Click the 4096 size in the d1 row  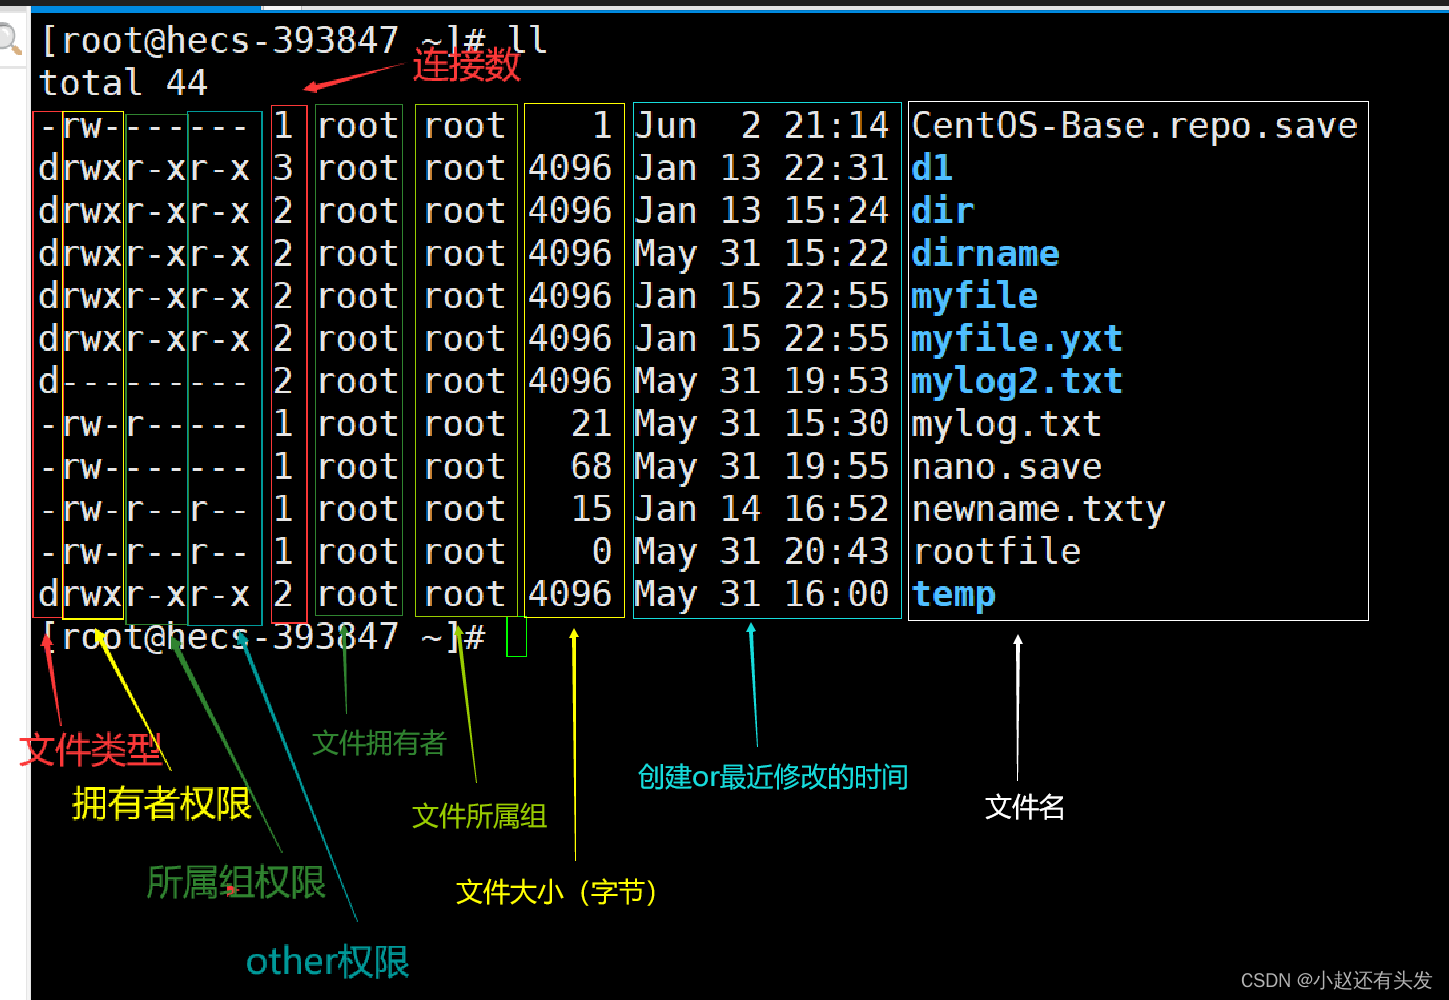[570, 168]
